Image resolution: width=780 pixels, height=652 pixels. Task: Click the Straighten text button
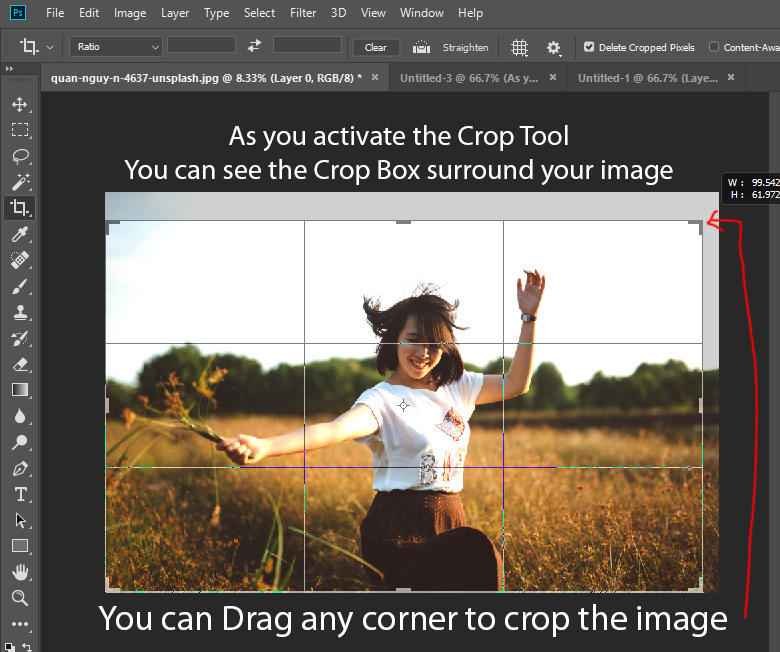coord(465,47)
